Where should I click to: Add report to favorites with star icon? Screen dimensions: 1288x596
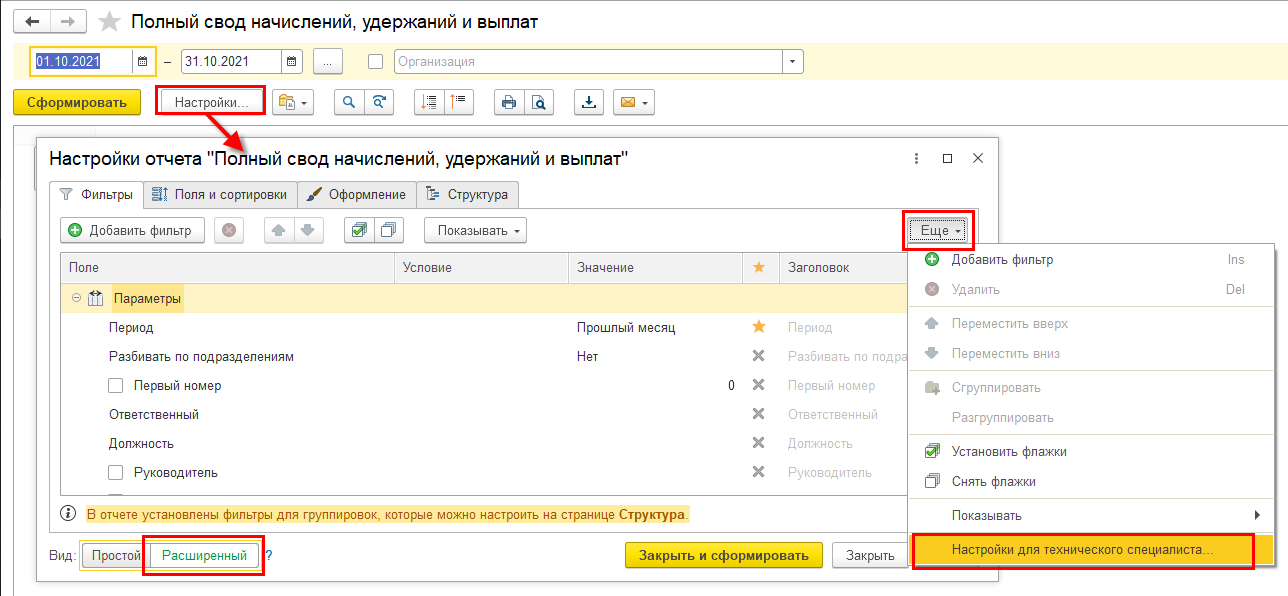click(x=111, y=22)
